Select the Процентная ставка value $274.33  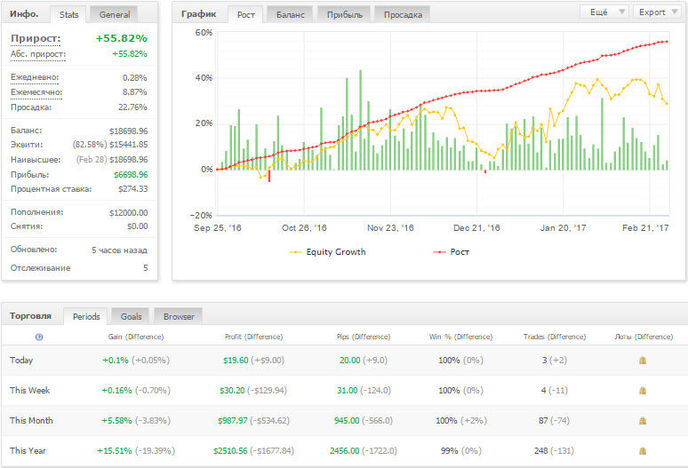tap(133, 189)
